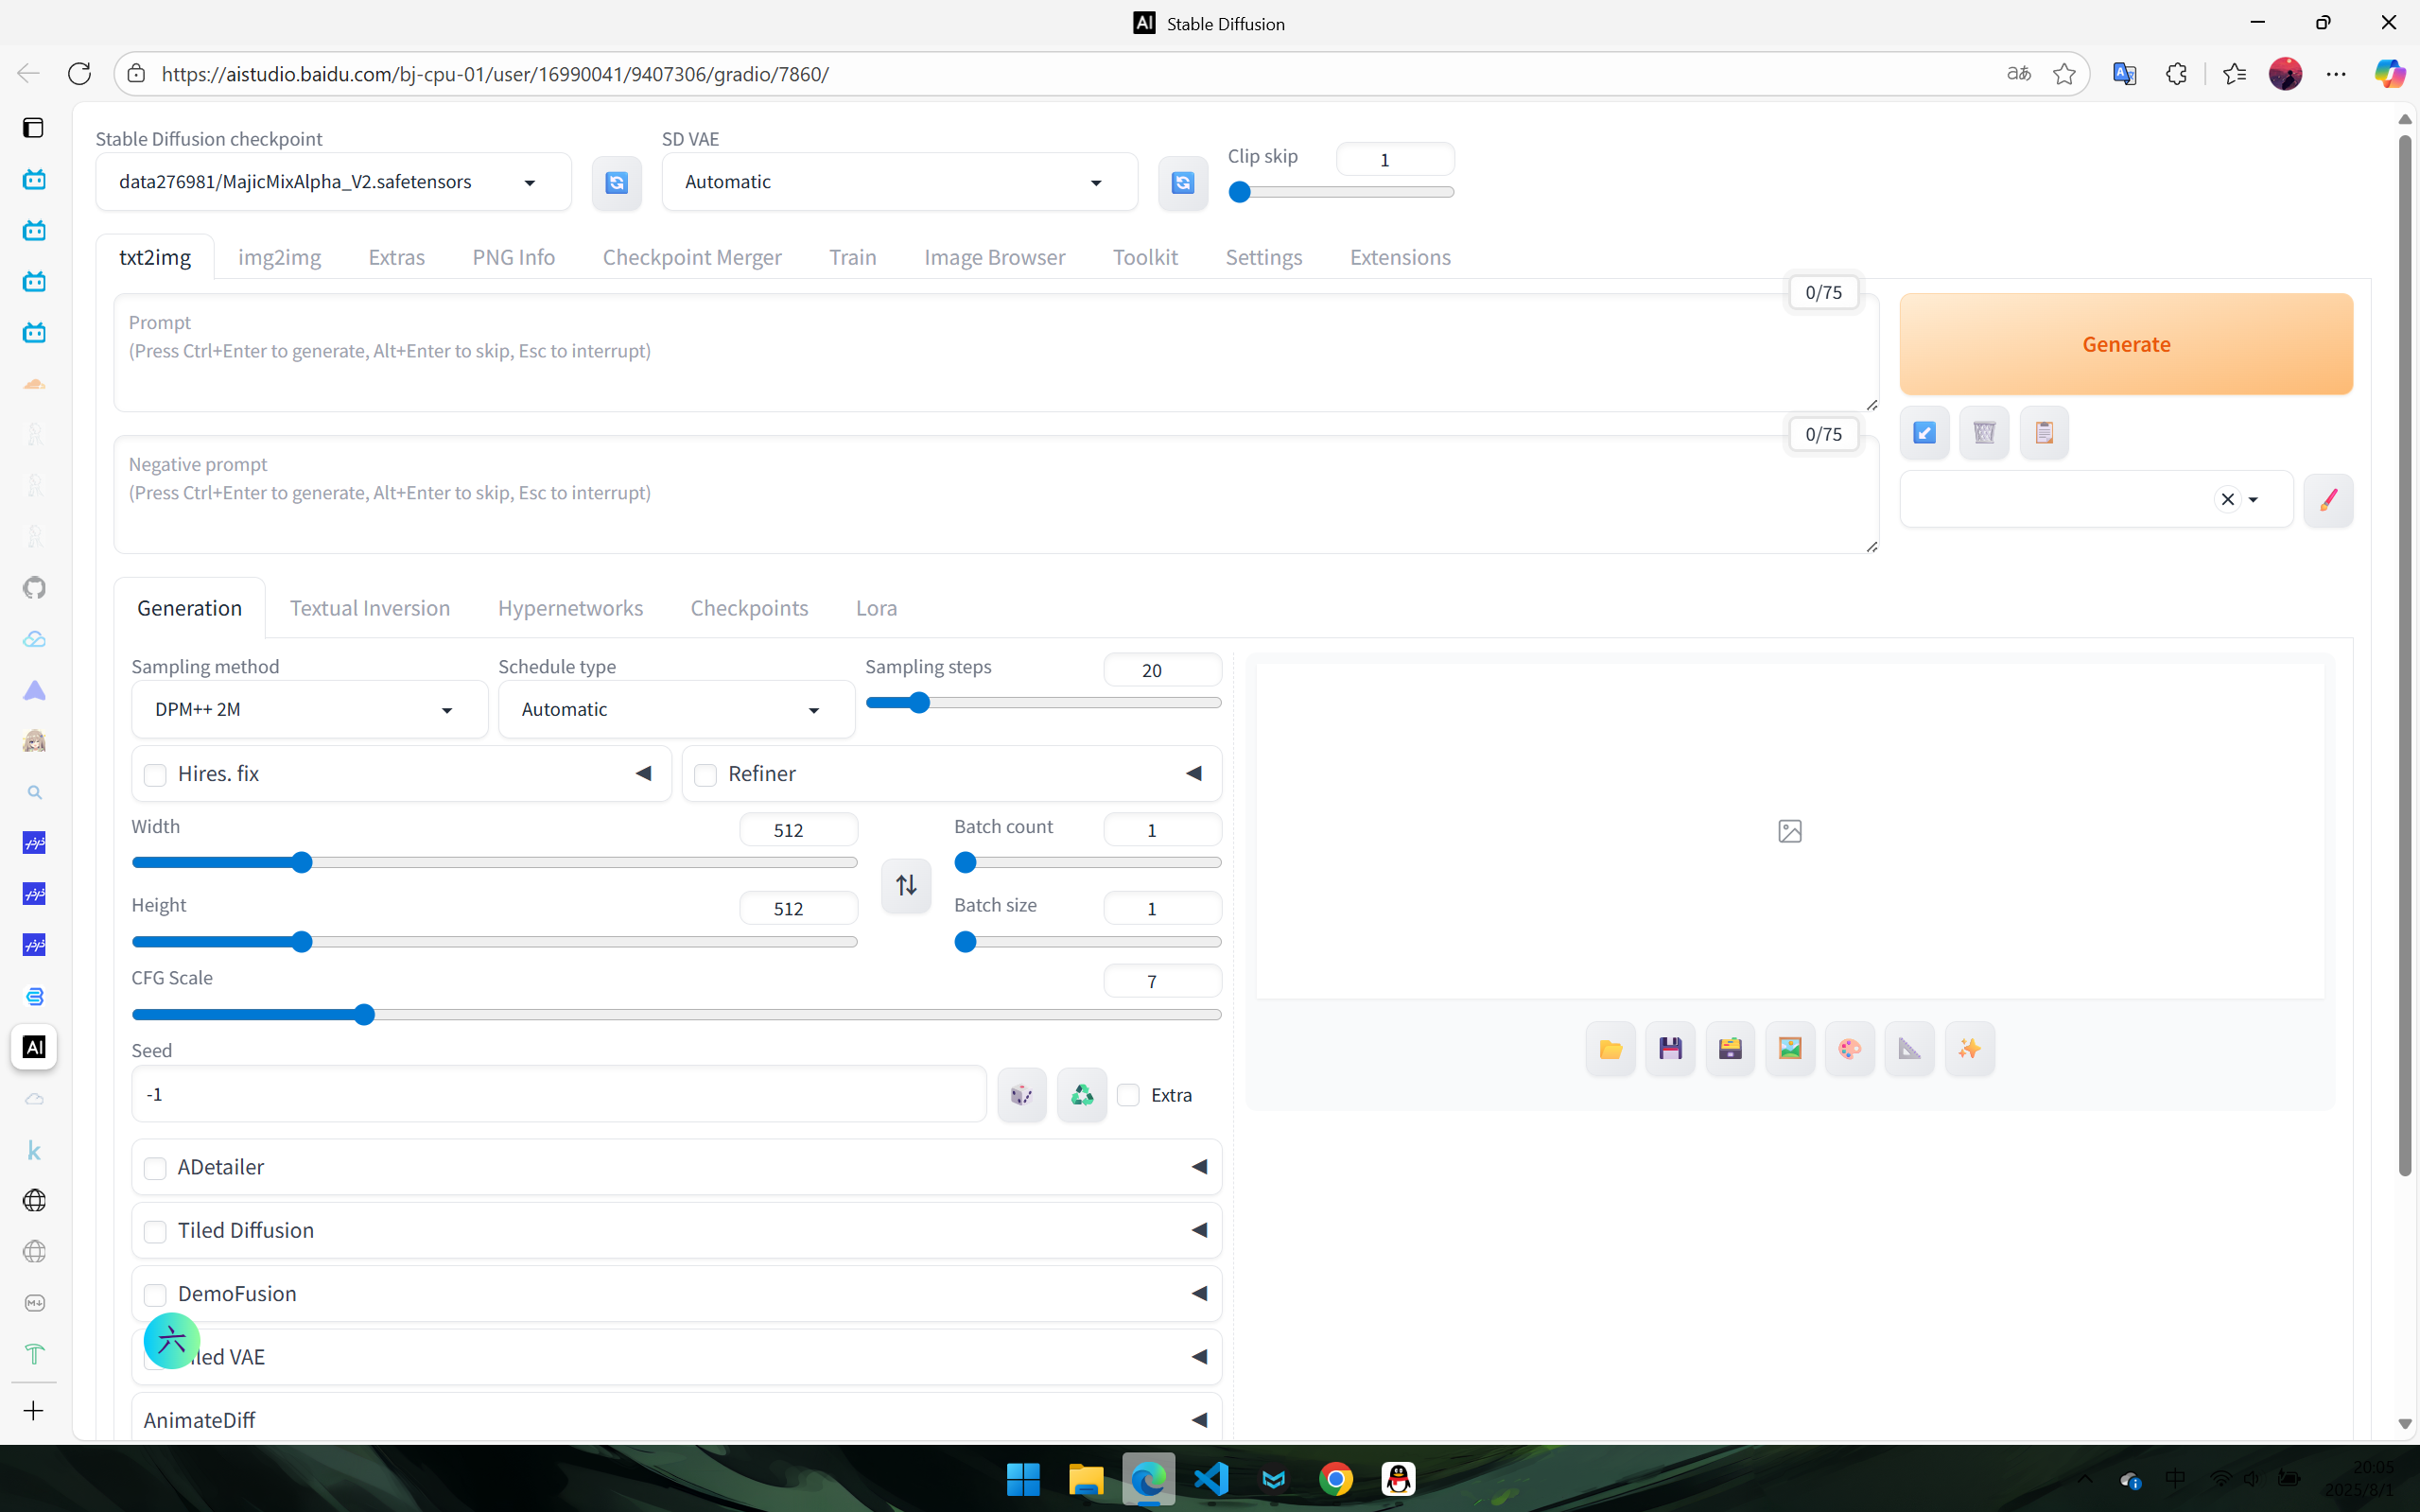Enable the Hires. fix checkbox
This screenshot has height=1512, width=2420.
pyautogui.click(x=155, y=774)
